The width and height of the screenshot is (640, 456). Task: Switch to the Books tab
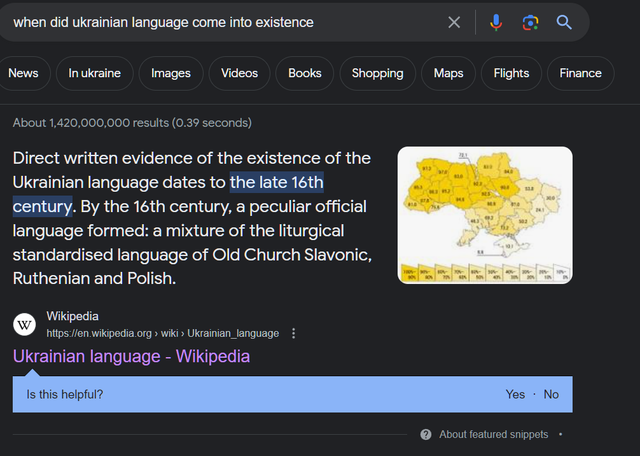click(x=304, y=73)
